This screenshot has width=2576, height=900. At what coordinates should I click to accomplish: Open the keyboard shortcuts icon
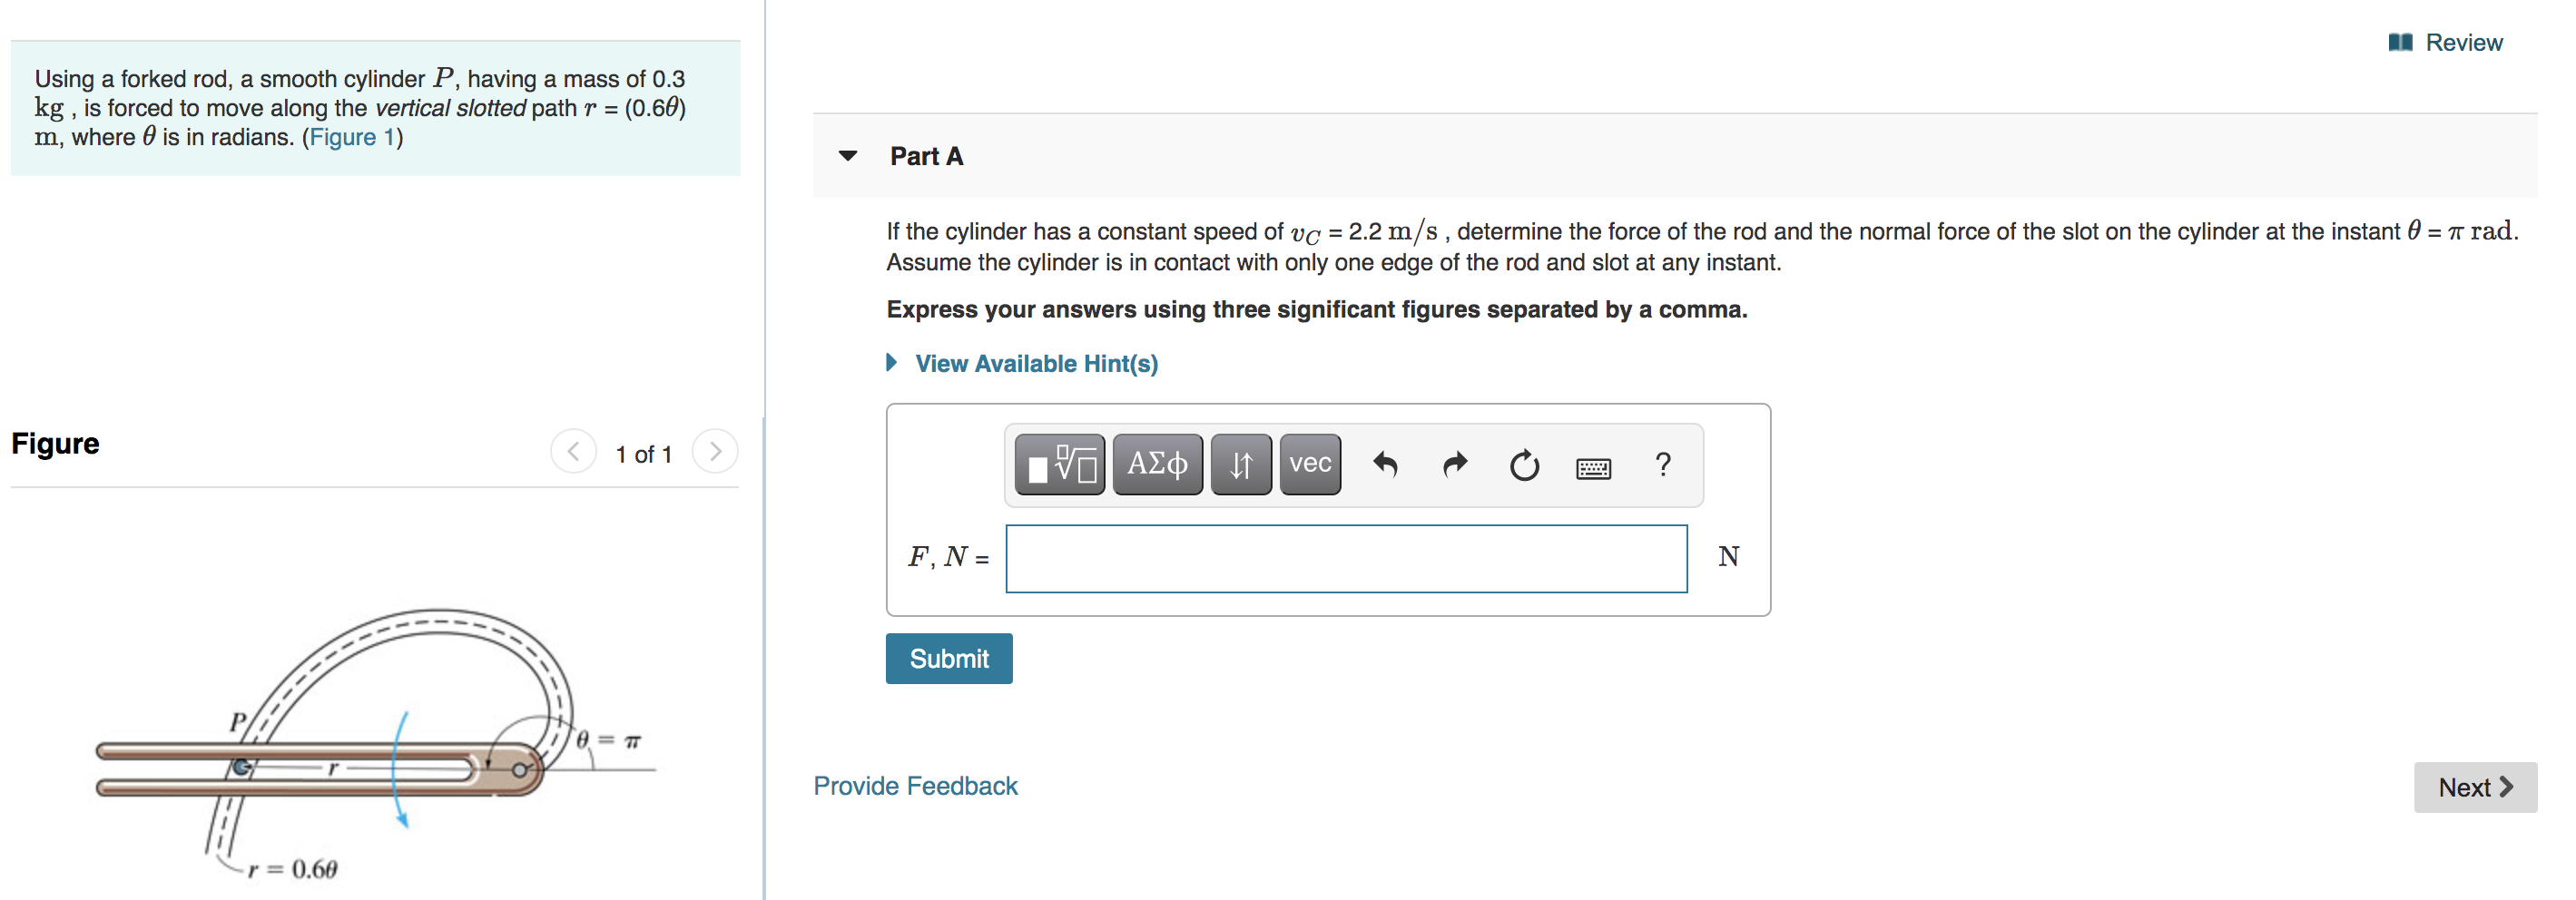(1592, 466)
